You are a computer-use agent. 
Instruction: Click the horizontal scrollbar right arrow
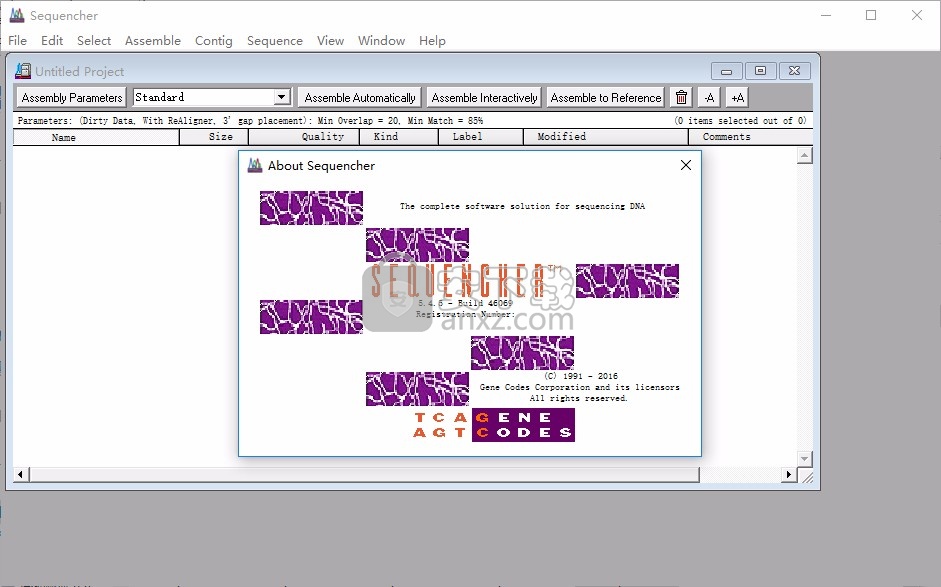coord(789,475)
